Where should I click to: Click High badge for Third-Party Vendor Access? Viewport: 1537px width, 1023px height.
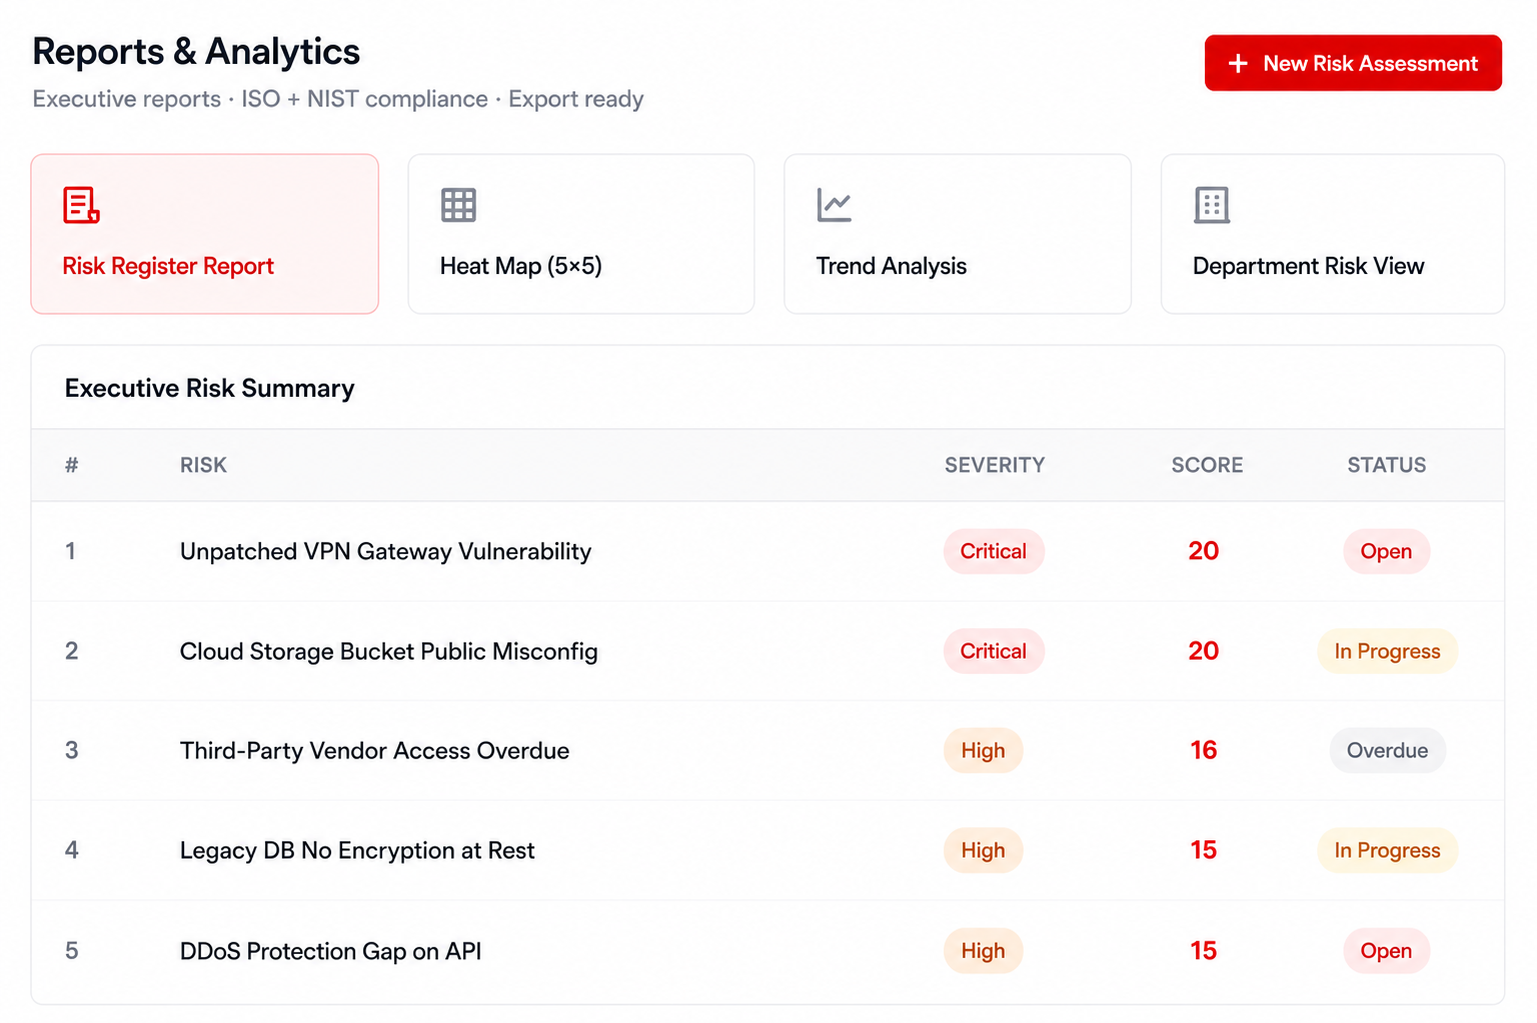click(x=983, y=751)
